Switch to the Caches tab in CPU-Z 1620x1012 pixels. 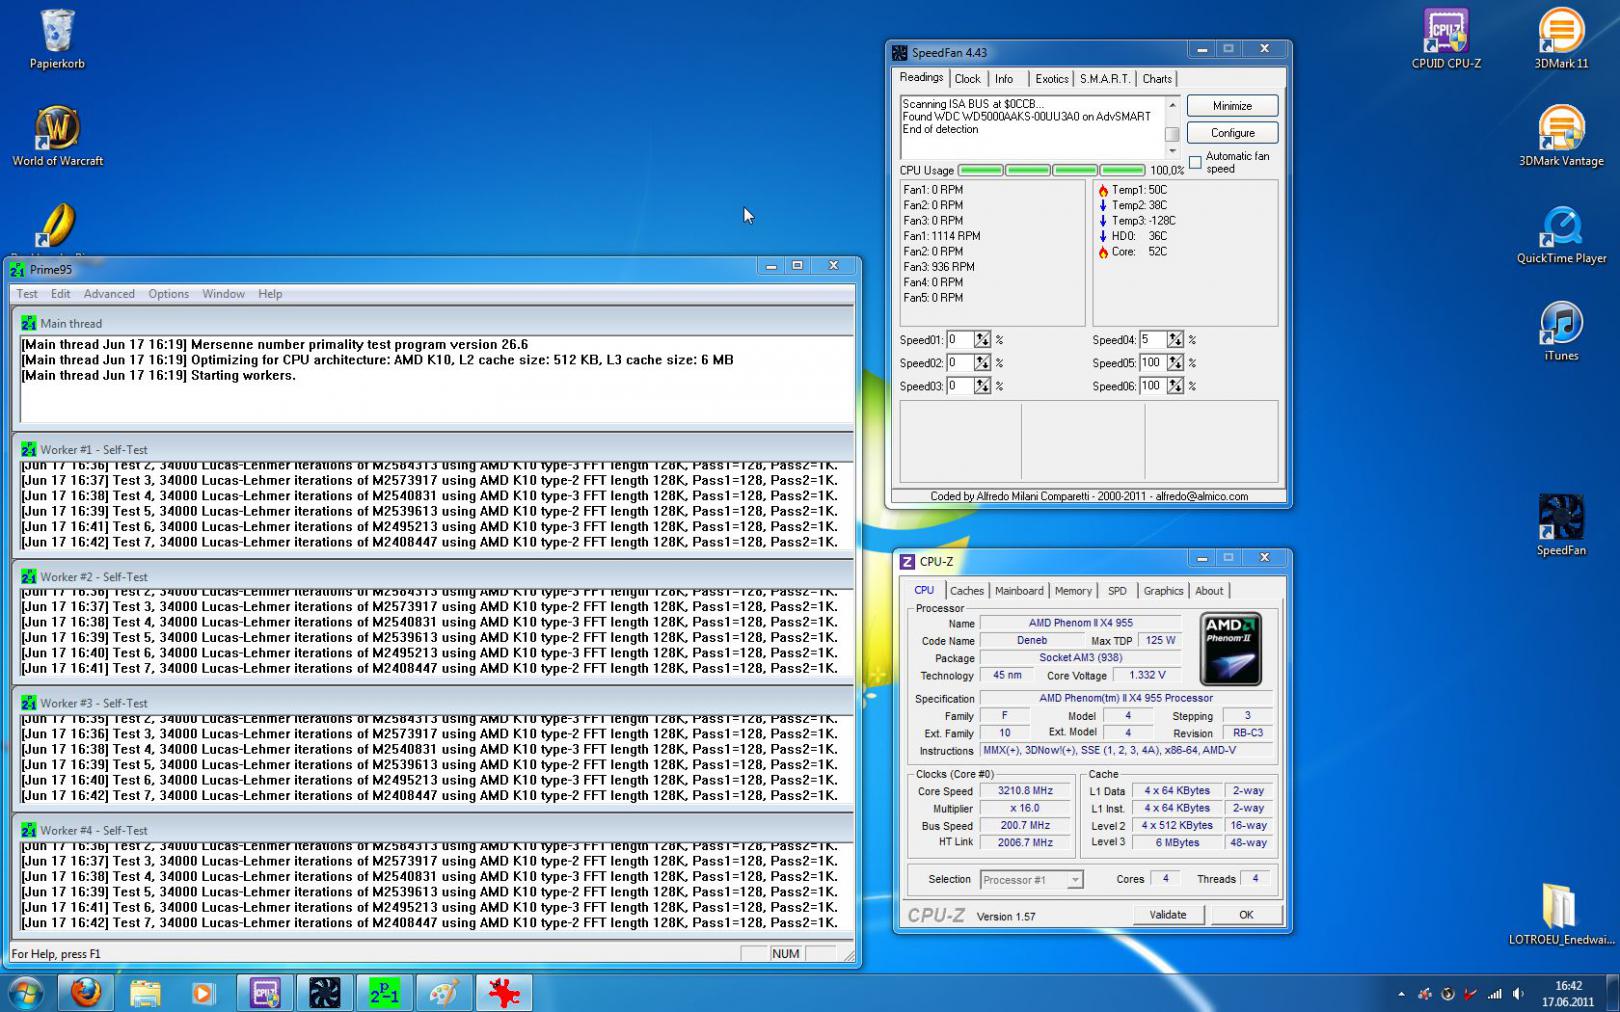pos(967,591)
